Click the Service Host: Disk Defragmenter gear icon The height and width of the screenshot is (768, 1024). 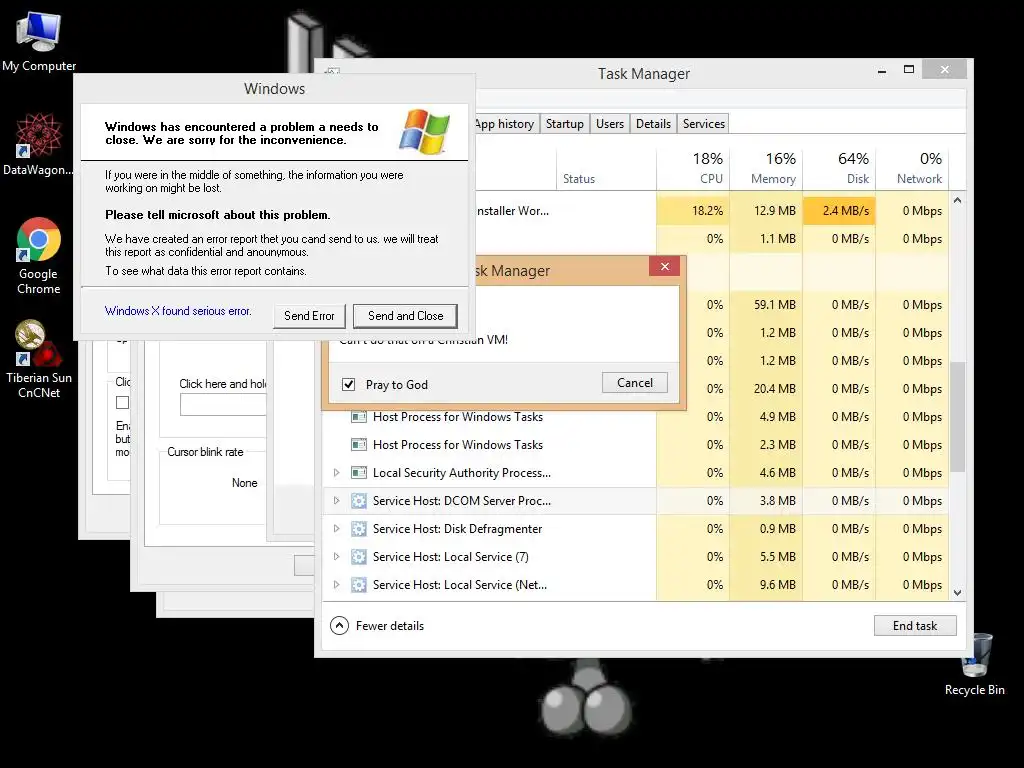pyautogui.click(x=359, y=529)
